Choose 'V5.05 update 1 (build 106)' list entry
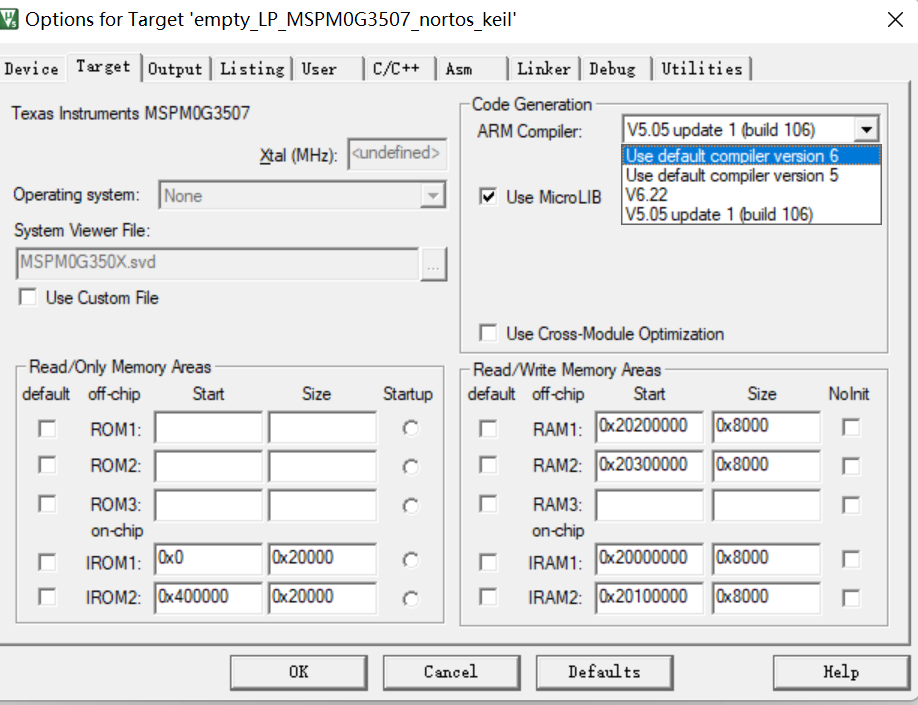Viewport: 918px width, 705px height. (751, 214)
